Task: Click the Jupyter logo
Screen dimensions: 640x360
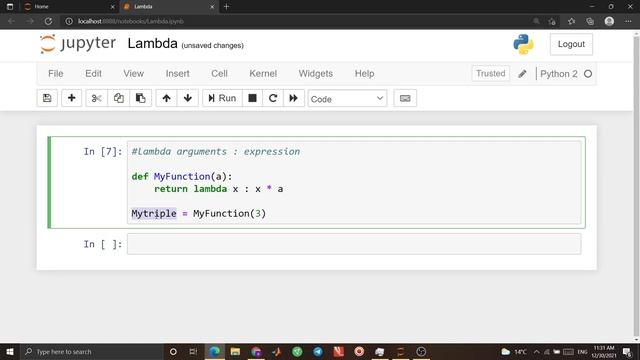Action: coord(78,44)
